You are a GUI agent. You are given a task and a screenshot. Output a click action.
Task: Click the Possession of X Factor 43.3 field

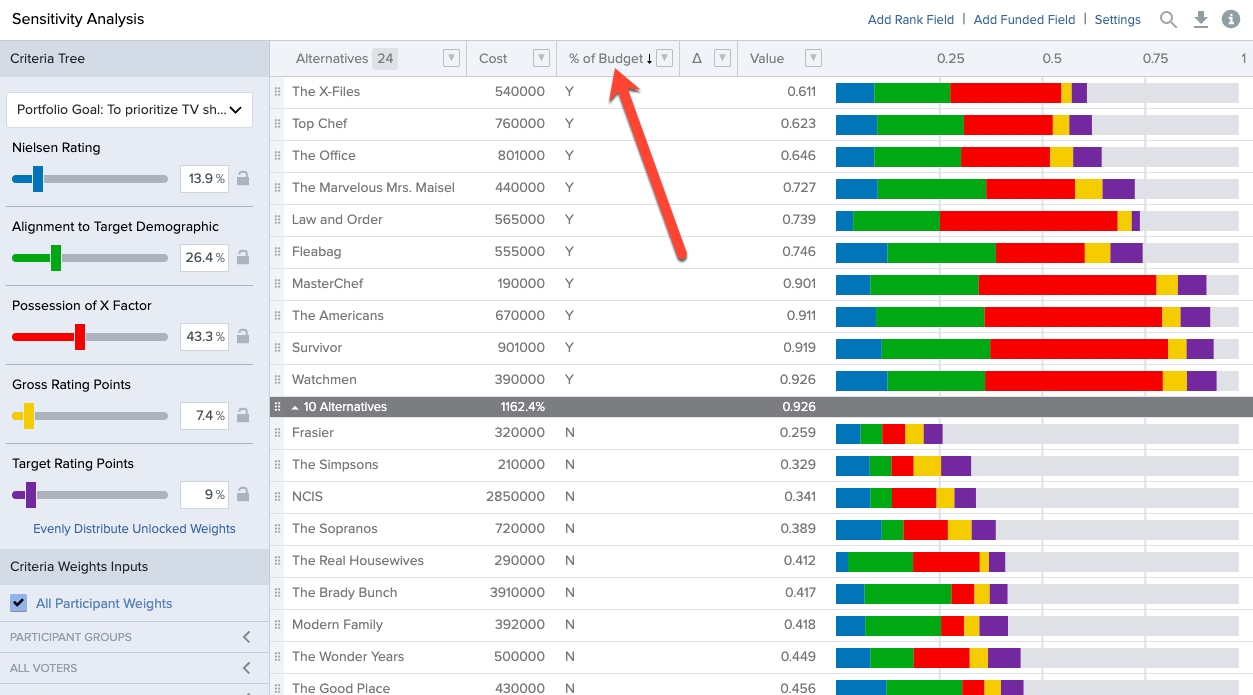[x=204, y=337]
